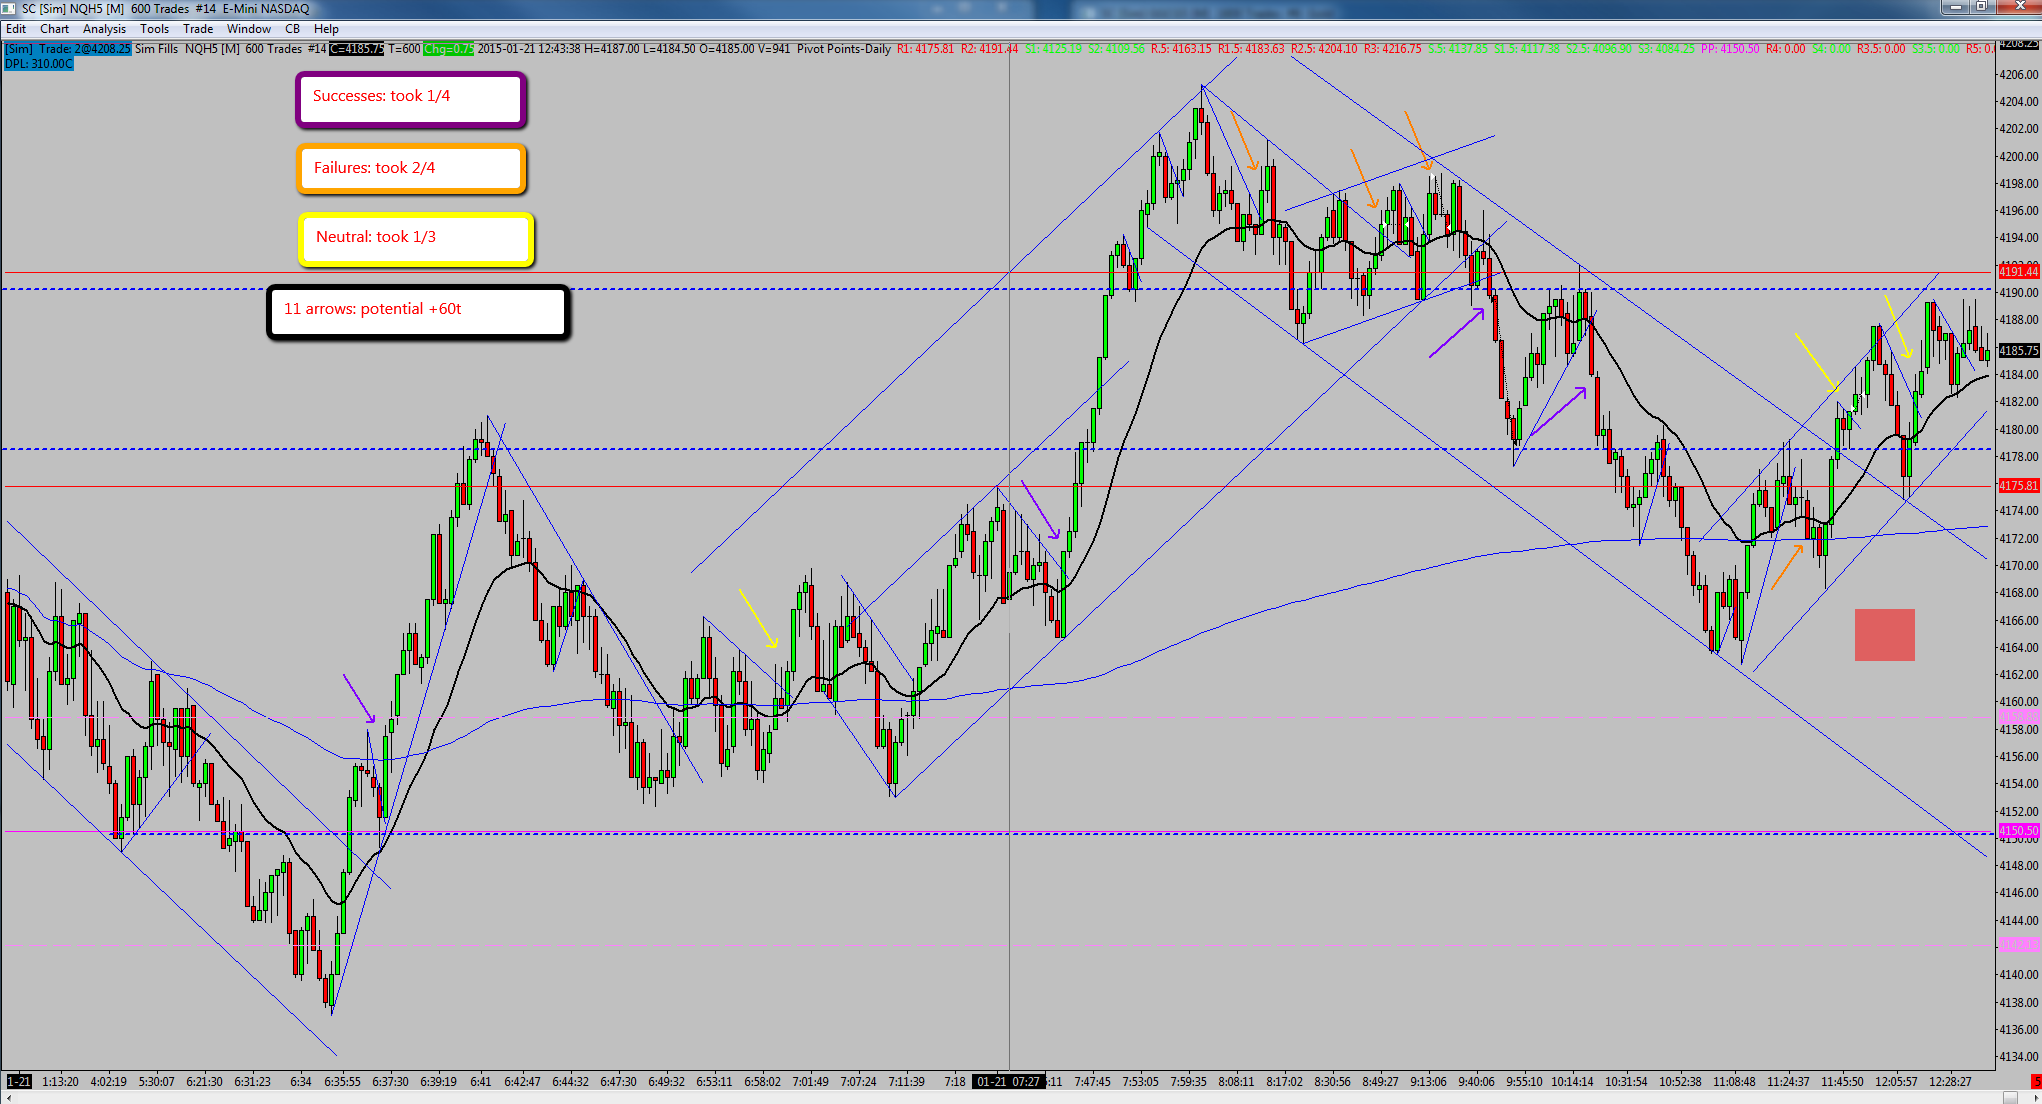Click 4162.00 on the price scale
This screenshot has height=1104, width=2042.
click(2018, 675)
